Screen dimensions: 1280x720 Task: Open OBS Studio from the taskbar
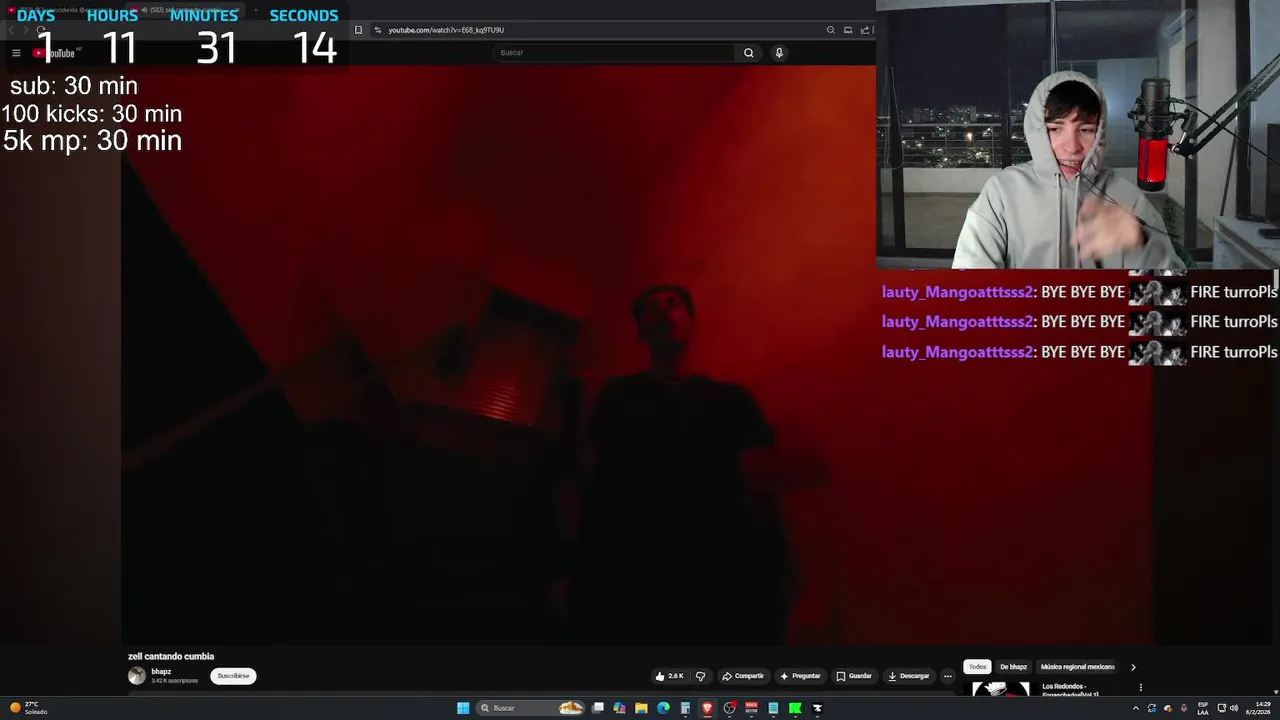(729, 708)
